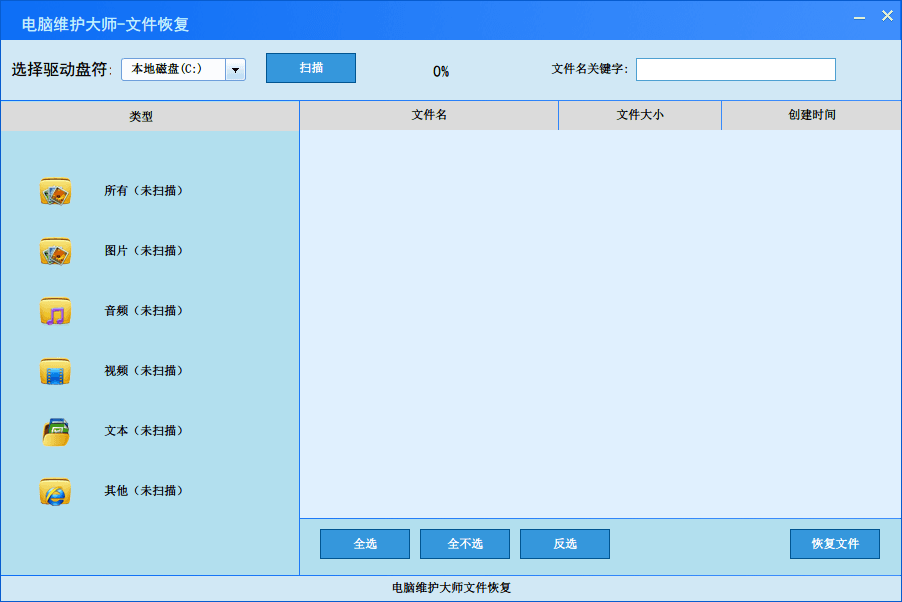Screen dimensions: 902x602
Task: Click the 文本 text folder icon
Action: click(x=55, y=431)
